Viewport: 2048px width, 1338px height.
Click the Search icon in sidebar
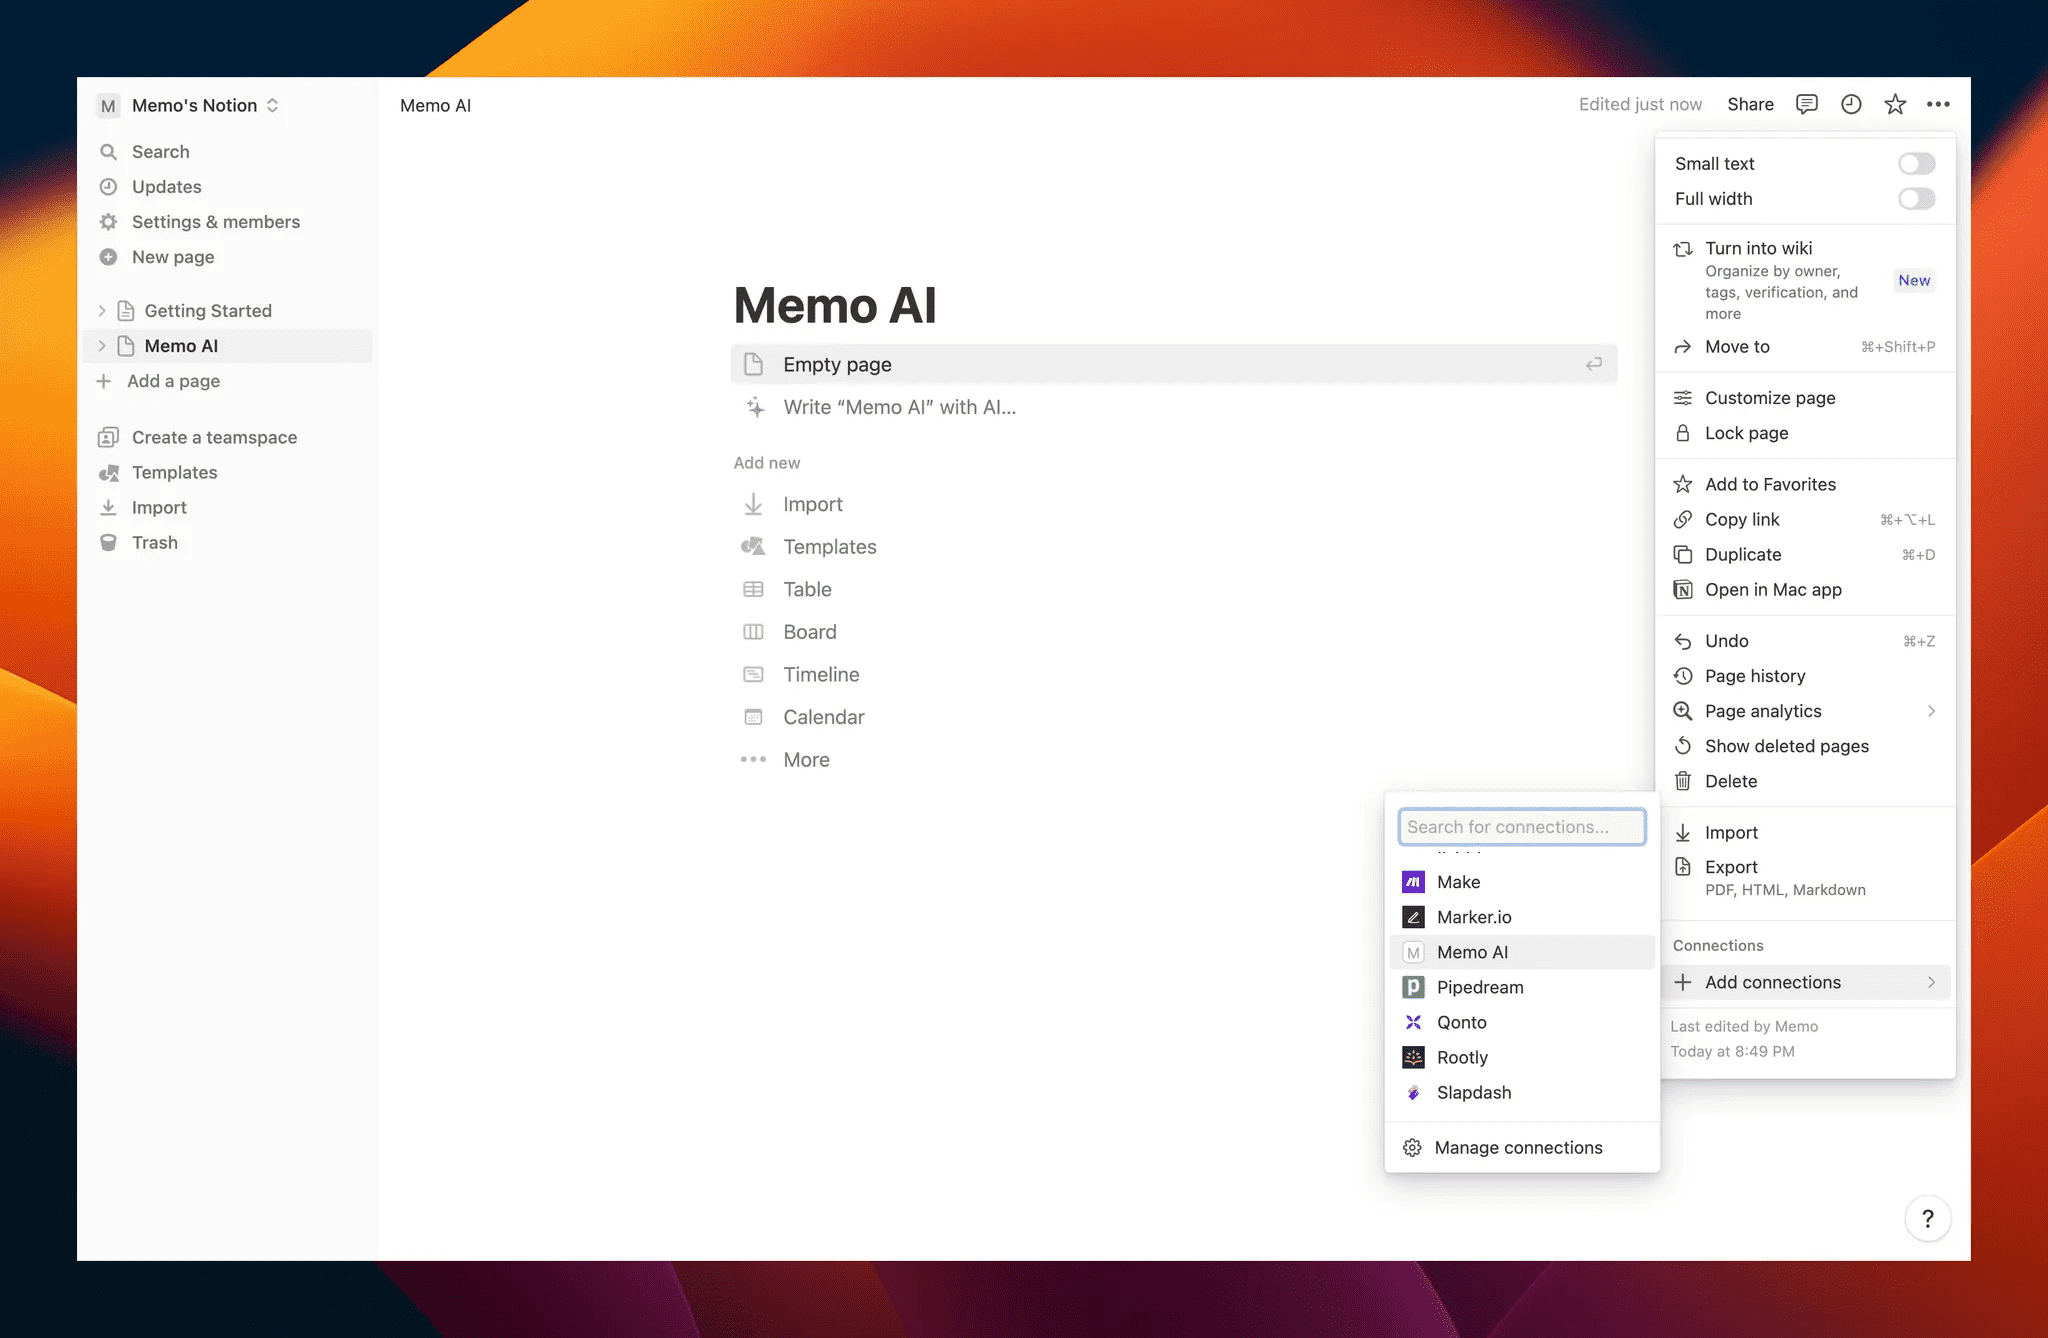click(112, 151)
